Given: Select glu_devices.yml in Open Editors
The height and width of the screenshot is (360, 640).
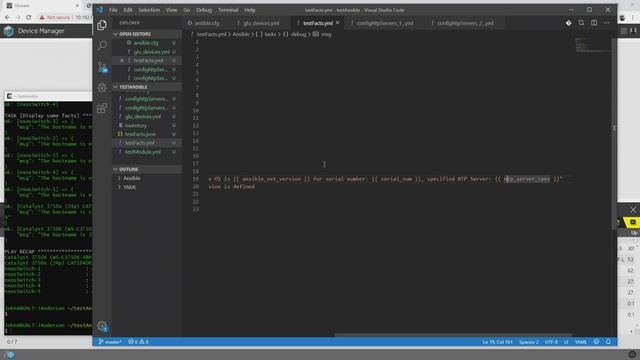Looking at the screenshot, I should pos(151,52).
